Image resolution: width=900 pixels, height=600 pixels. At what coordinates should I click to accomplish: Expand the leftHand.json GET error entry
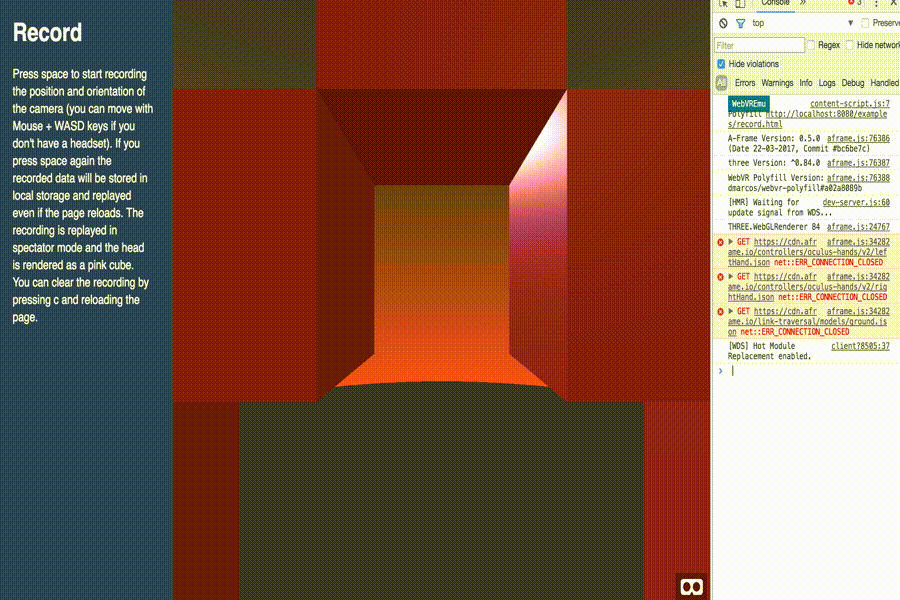(731, 242)
